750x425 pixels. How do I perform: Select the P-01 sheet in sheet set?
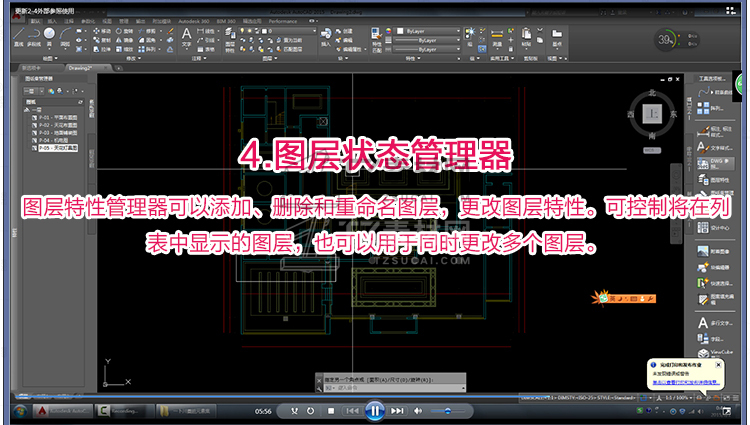55,118
